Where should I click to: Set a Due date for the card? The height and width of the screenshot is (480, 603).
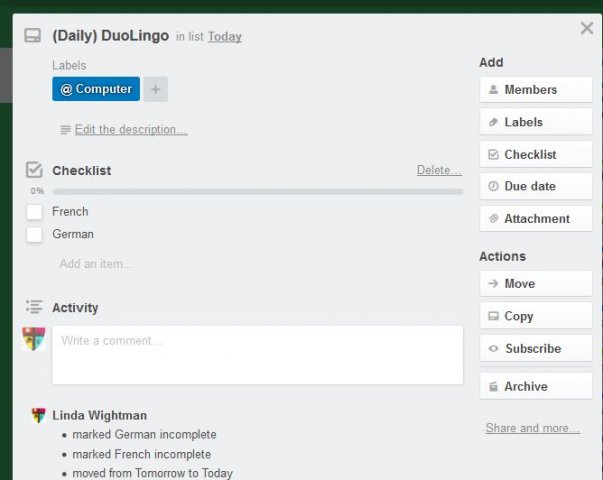click(x=536, y=186)
